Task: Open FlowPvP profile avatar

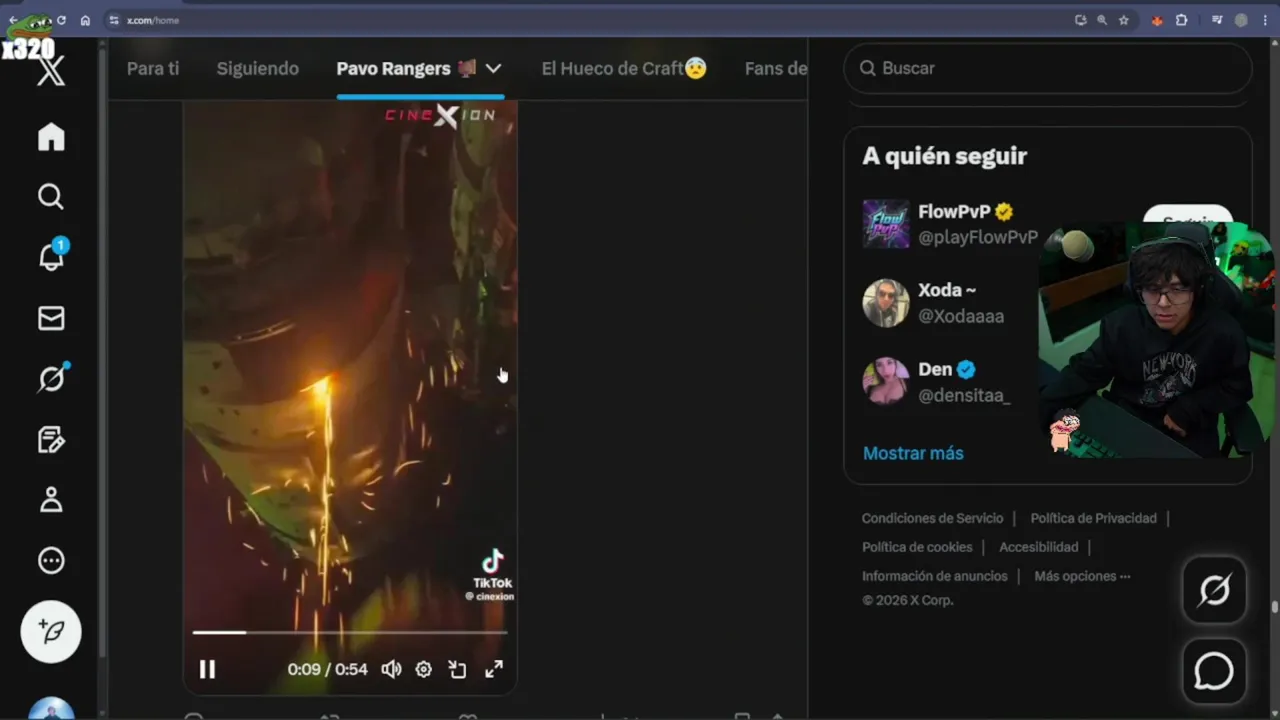Action: [x=886, y=224]
